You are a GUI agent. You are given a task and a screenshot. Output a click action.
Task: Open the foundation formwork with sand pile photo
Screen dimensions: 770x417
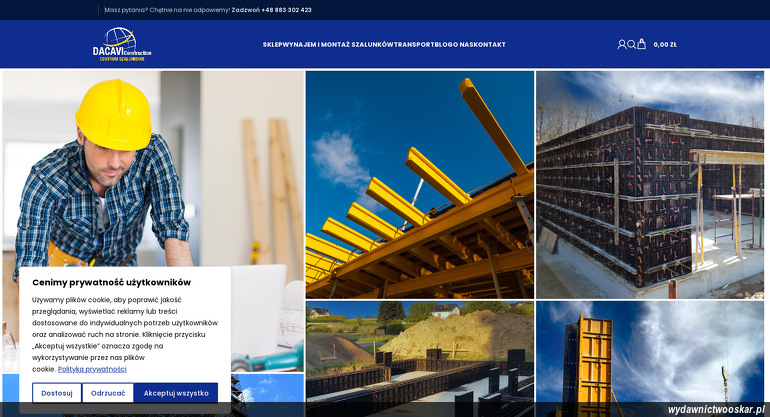(420, 359)
